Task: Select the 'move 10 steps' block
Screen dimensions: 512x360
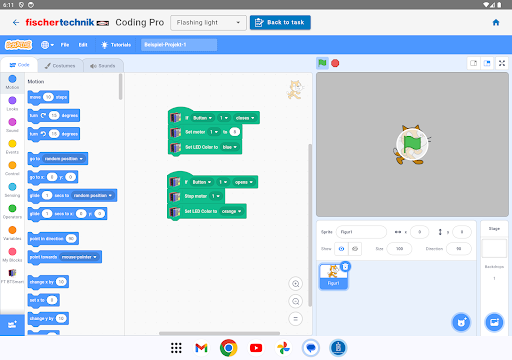Action: 48,97
